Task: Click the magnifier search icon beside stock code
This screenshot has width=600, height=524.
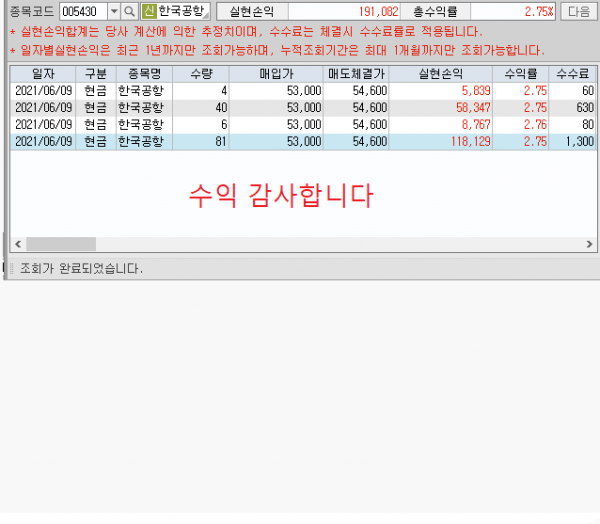Action: [129, 11]
